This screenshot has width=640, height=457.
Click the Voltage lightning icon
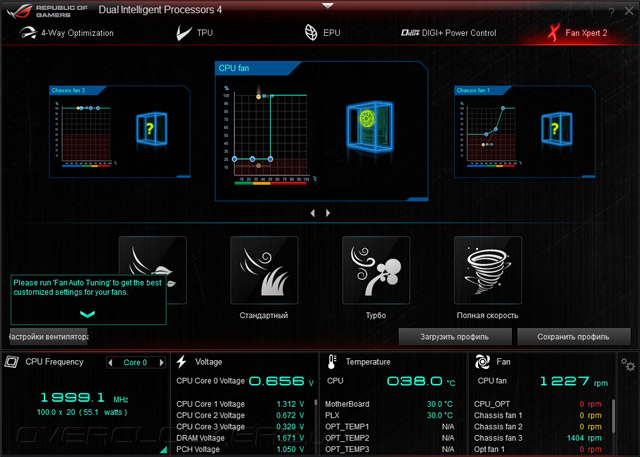tap(182, 362)
